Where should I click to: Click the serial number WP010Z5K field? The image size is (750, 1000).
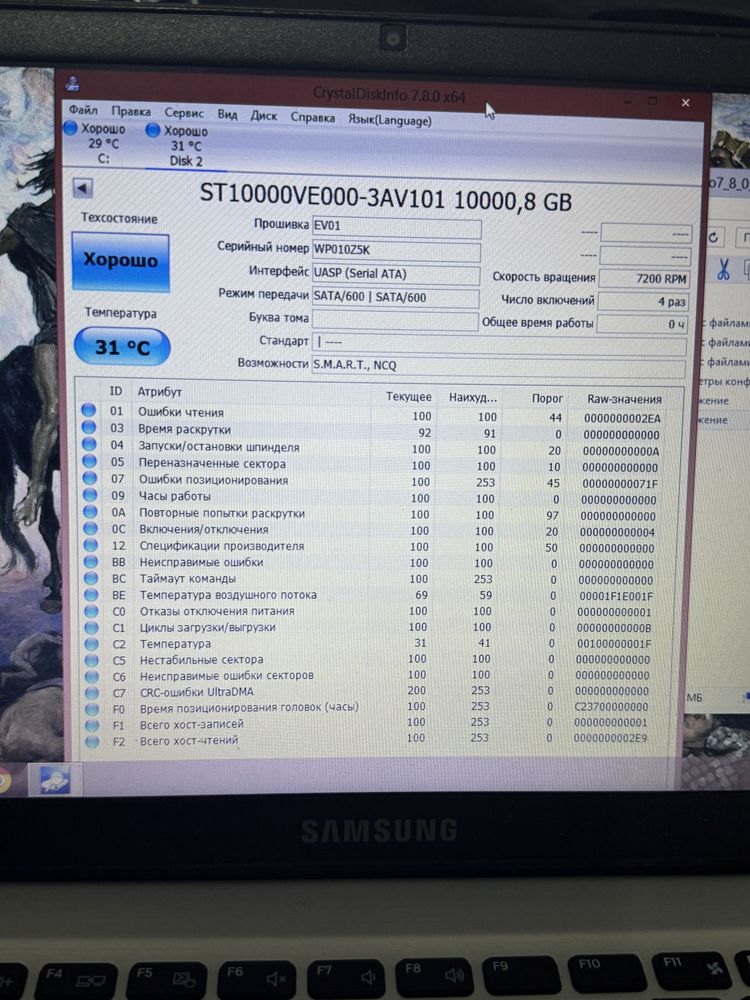click(x=396, y=250)
